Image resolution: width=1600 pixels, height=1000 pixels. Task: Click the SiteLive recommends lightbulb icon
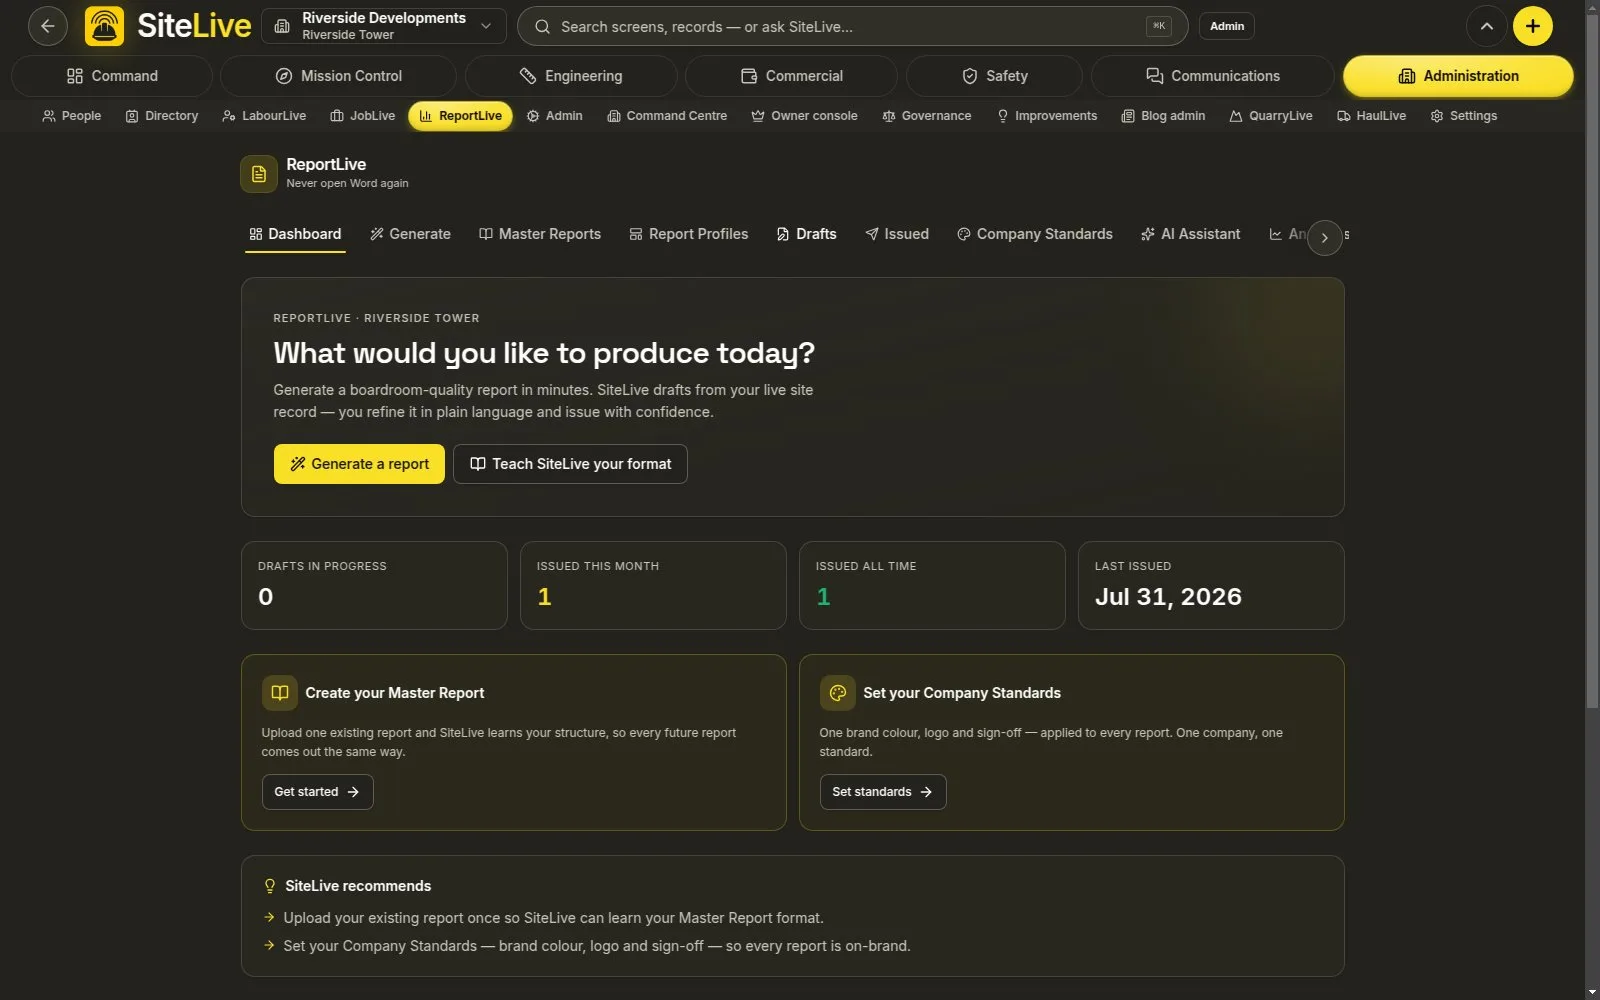pyautogui.click(x=269, y=886)
